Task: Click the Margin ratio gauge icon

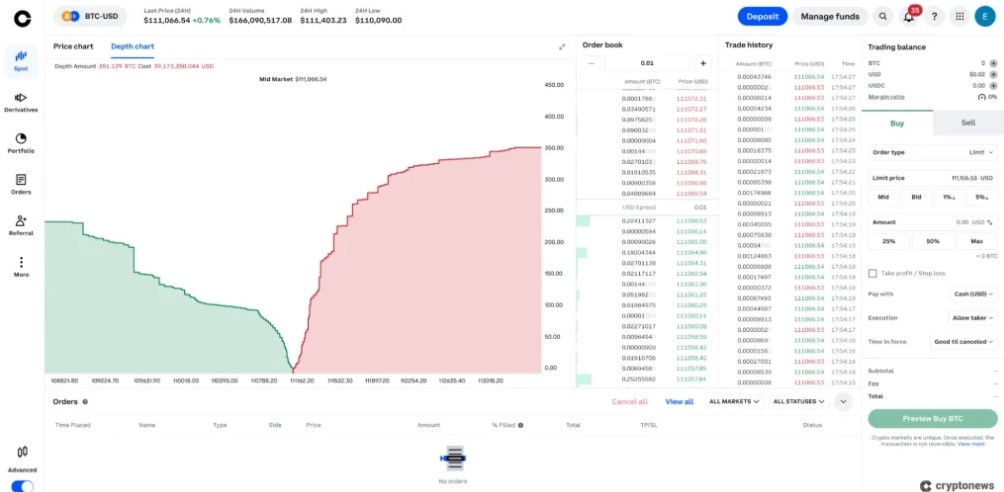Action: 982,97
